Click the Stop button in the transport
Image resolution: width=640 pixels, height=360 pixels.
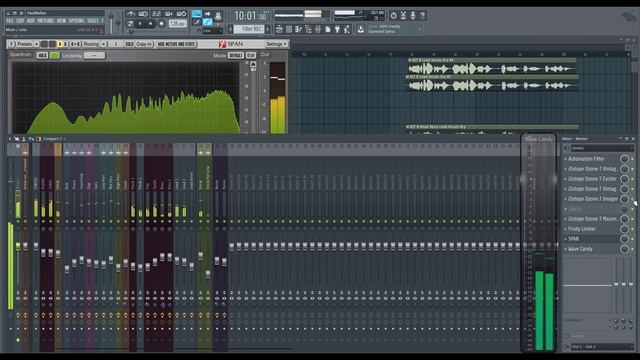(x=151, y=24)
